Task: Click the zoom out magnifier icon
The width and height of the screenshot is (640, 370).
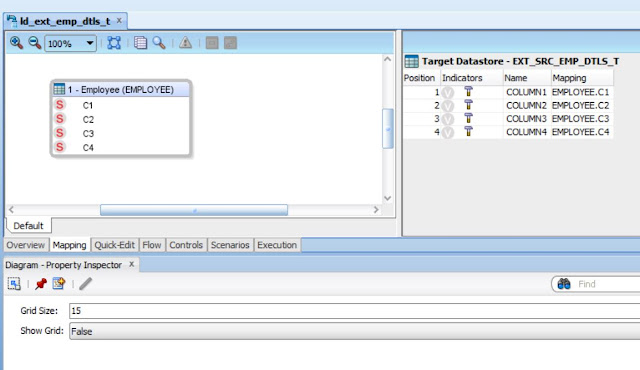Action: (35, 43)
